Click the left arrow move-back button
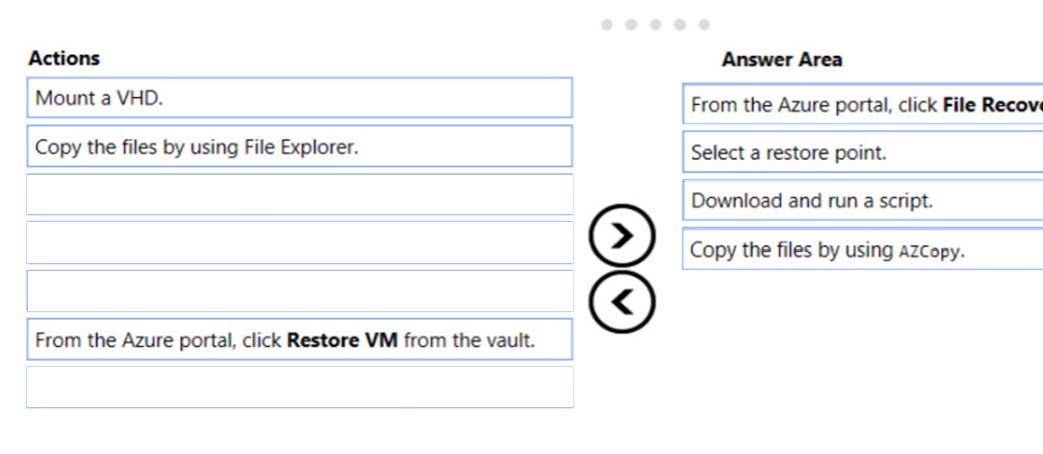The image size is (1043, 454). (x=622, y=302)
